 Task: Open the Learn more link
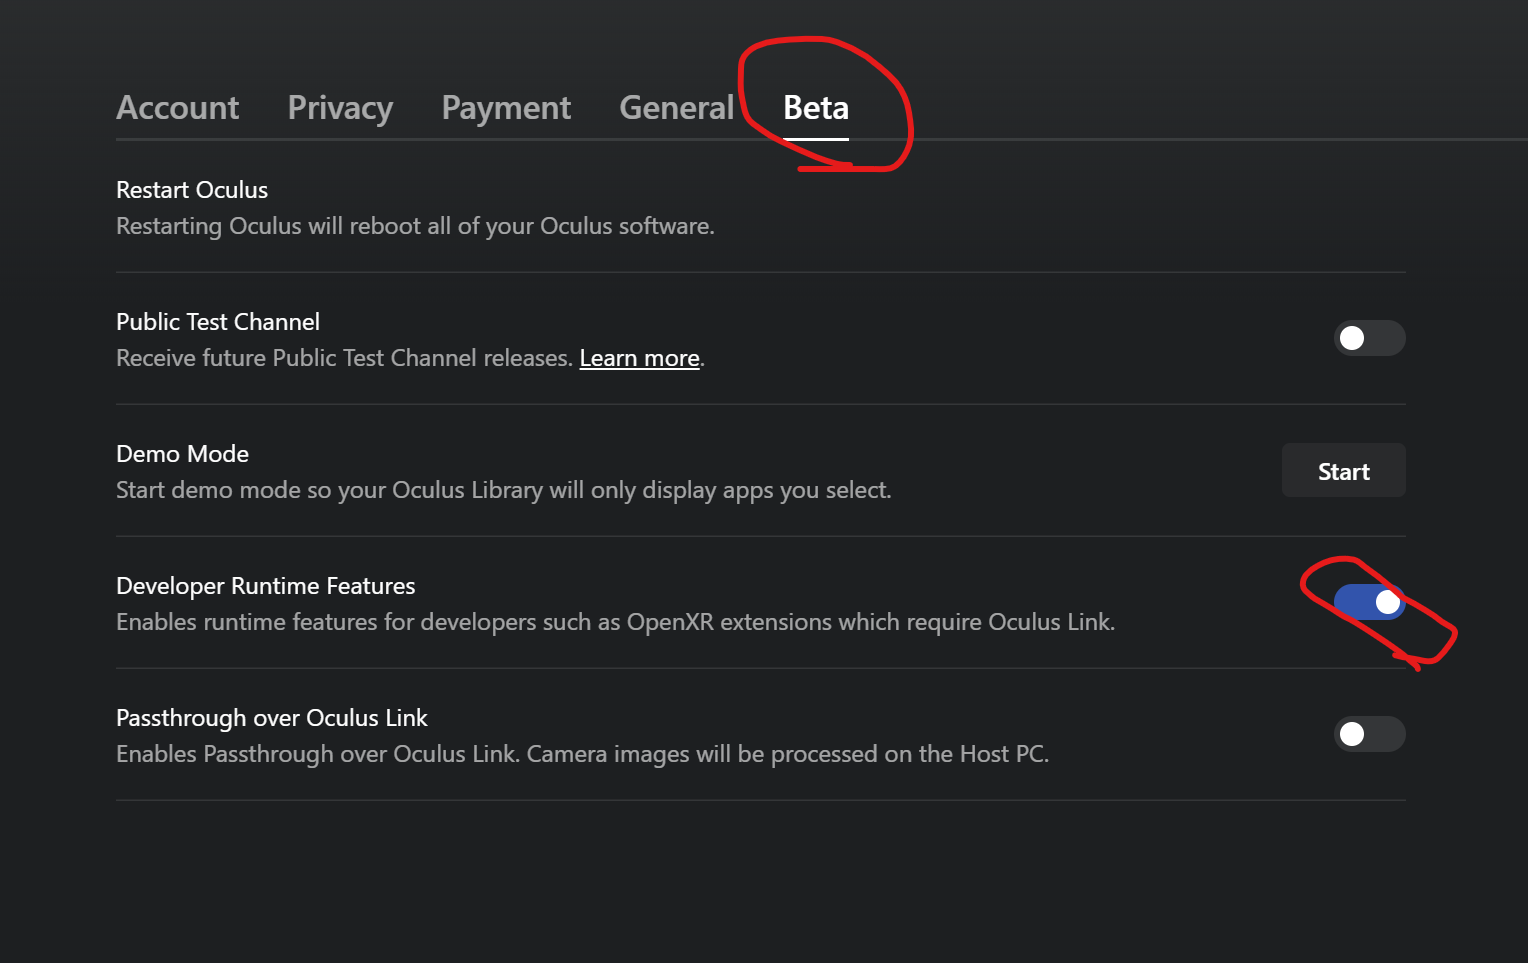click(639, 358)
